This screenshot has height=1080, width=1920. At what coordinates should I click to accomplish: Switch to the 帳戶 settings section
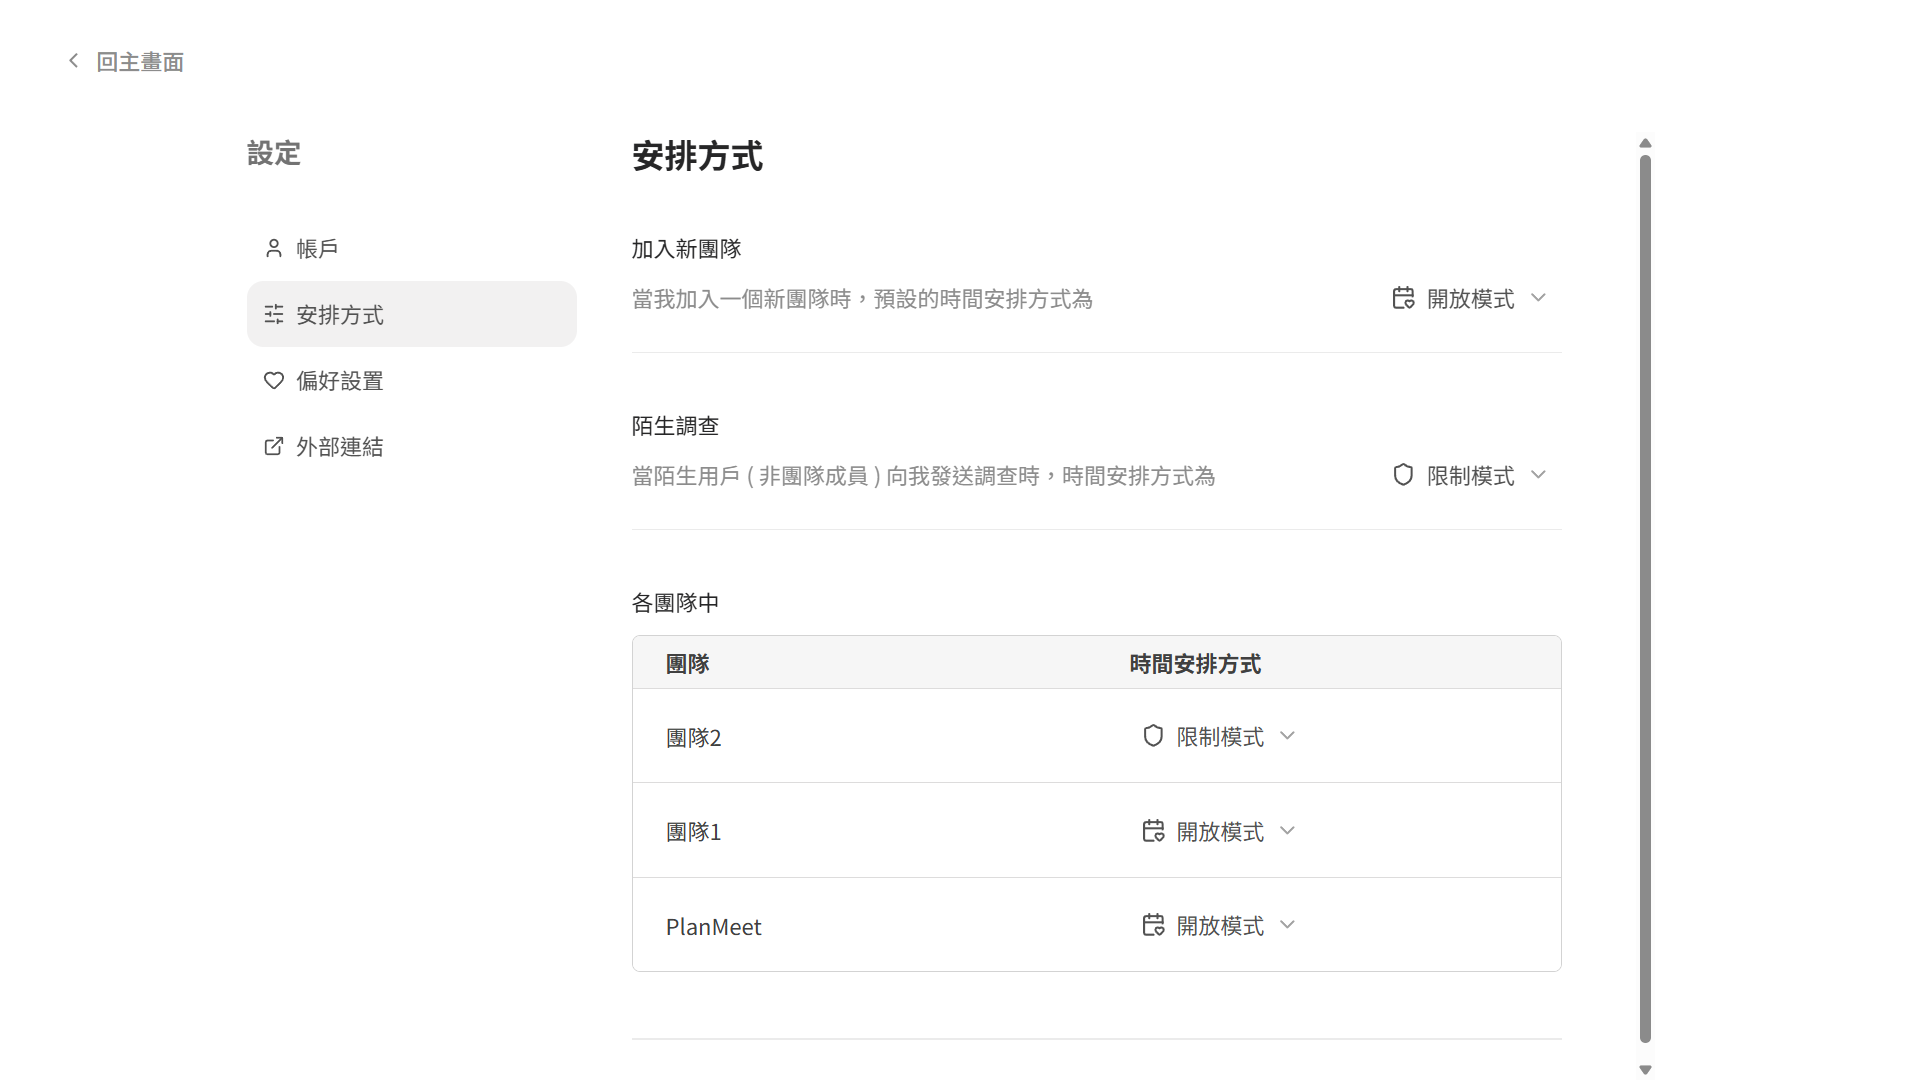316,247
